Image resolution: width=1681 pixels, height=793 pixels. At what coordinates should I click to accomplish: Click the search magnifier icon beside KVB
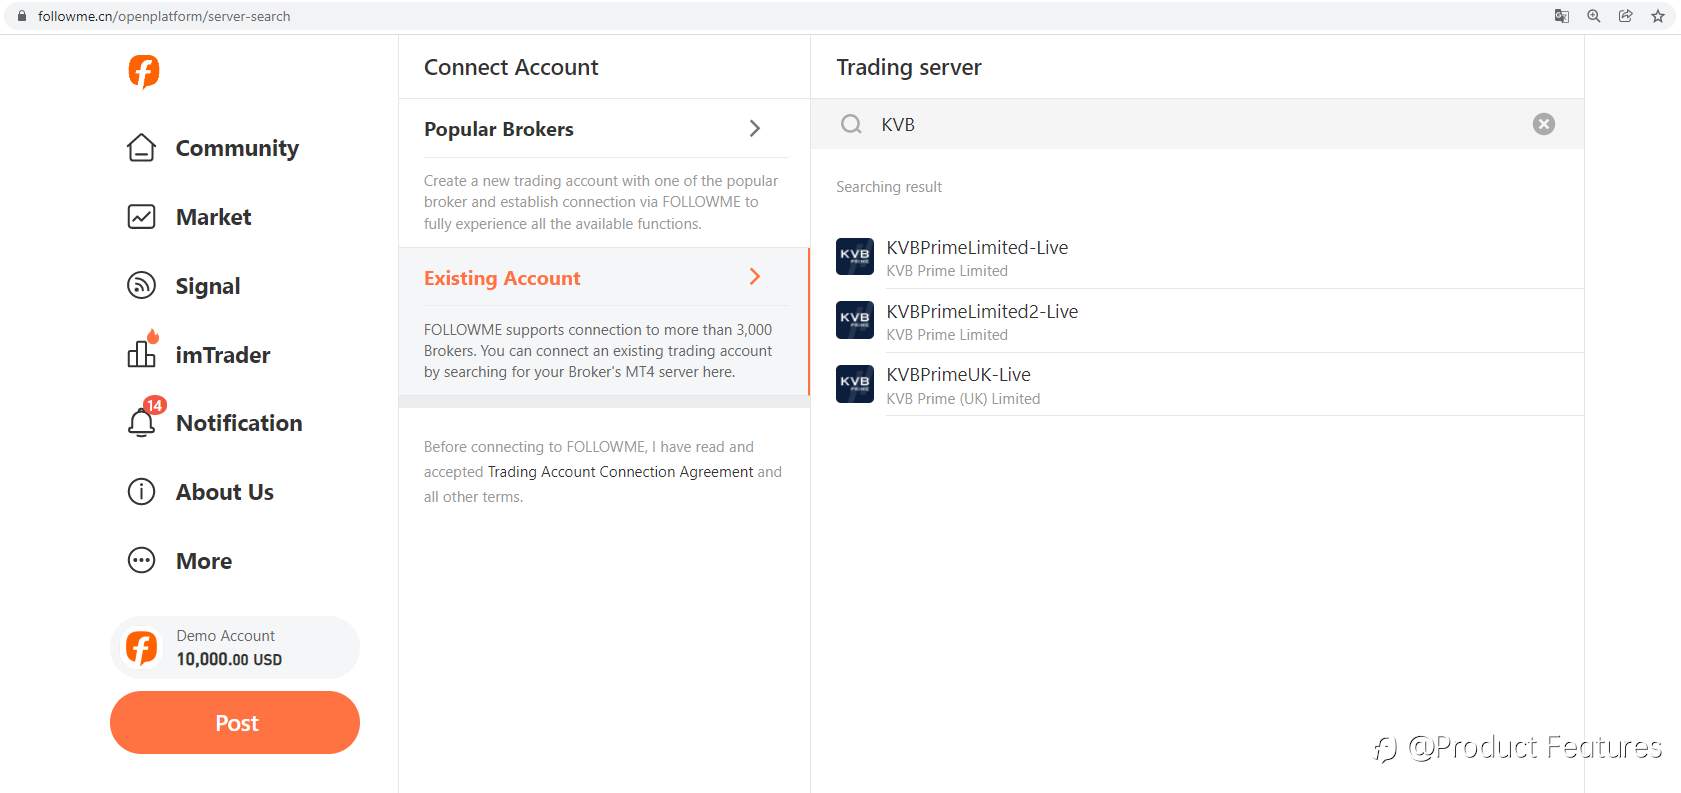coord(851,124)
